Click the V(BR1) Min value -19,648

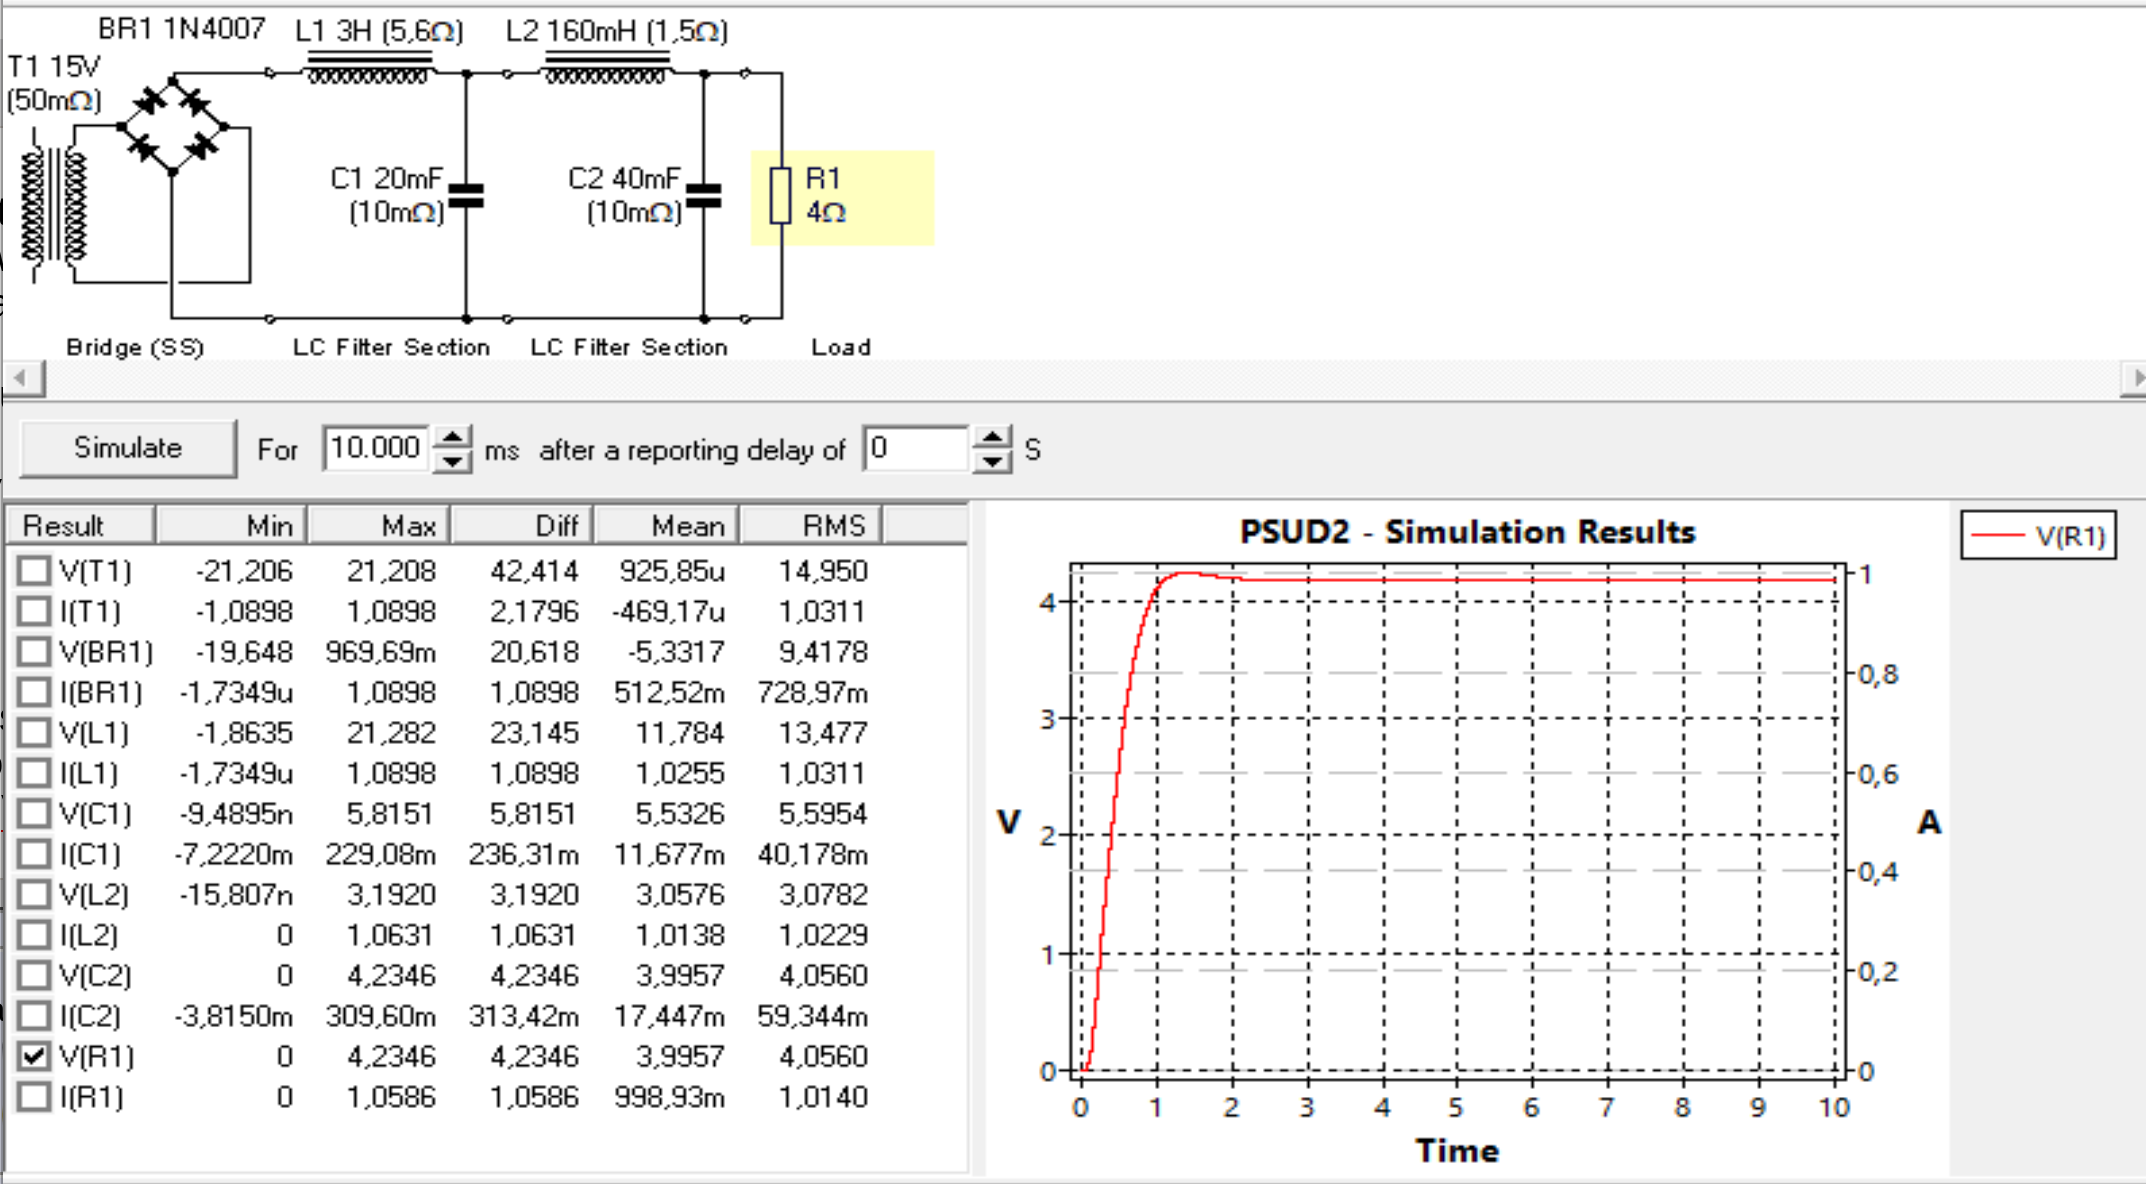244,652
